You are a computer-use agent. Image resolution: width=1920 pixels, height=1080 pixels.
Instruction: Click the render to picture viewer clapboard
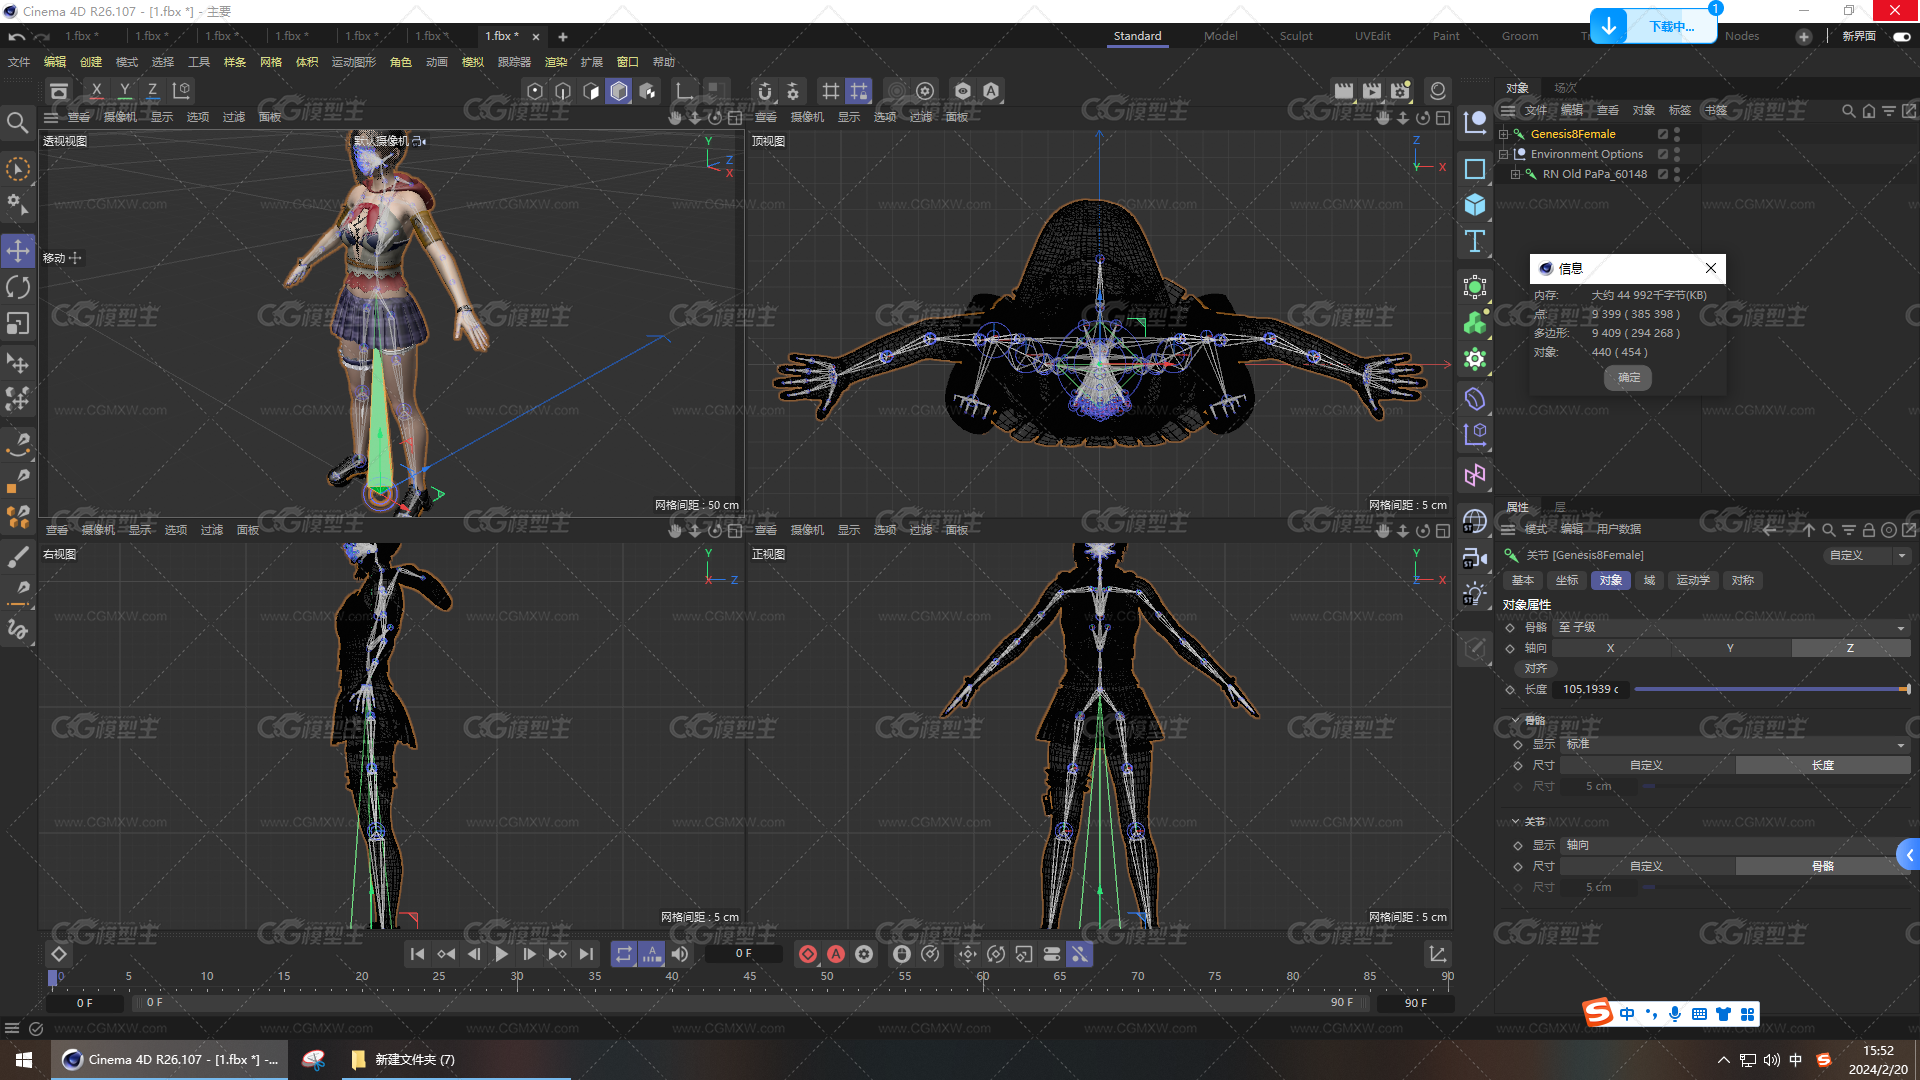[1372, 91]
